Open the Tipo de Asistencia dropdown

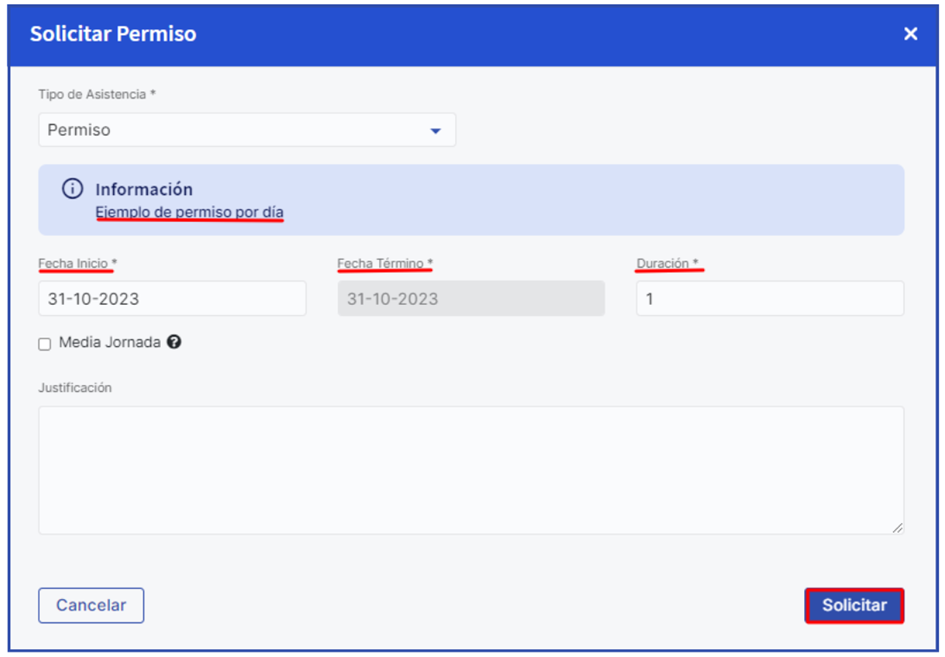coord(246,130)
